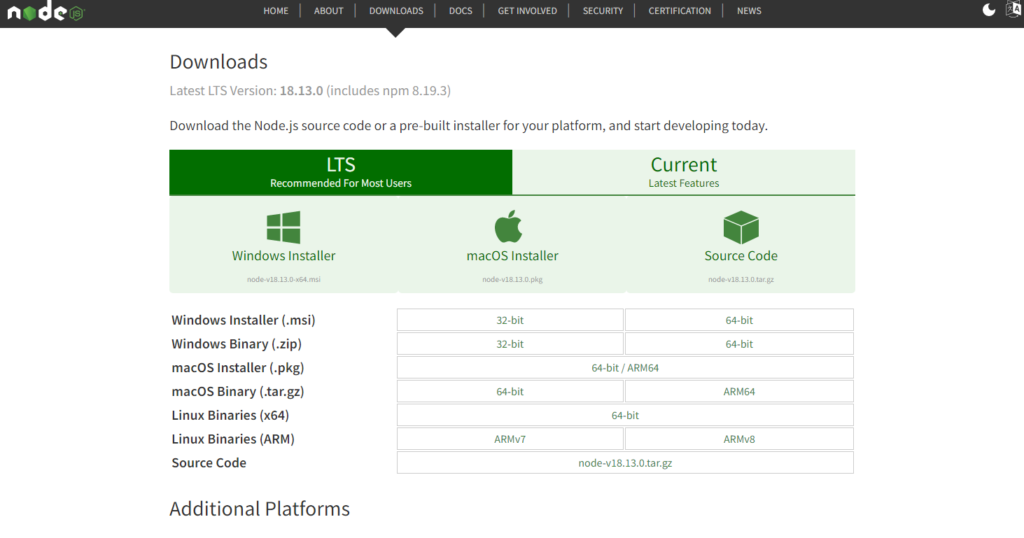The height and width of the screenshot is (538, 1024).
Task: Switch to the Current tab
Action: point(684,172)
